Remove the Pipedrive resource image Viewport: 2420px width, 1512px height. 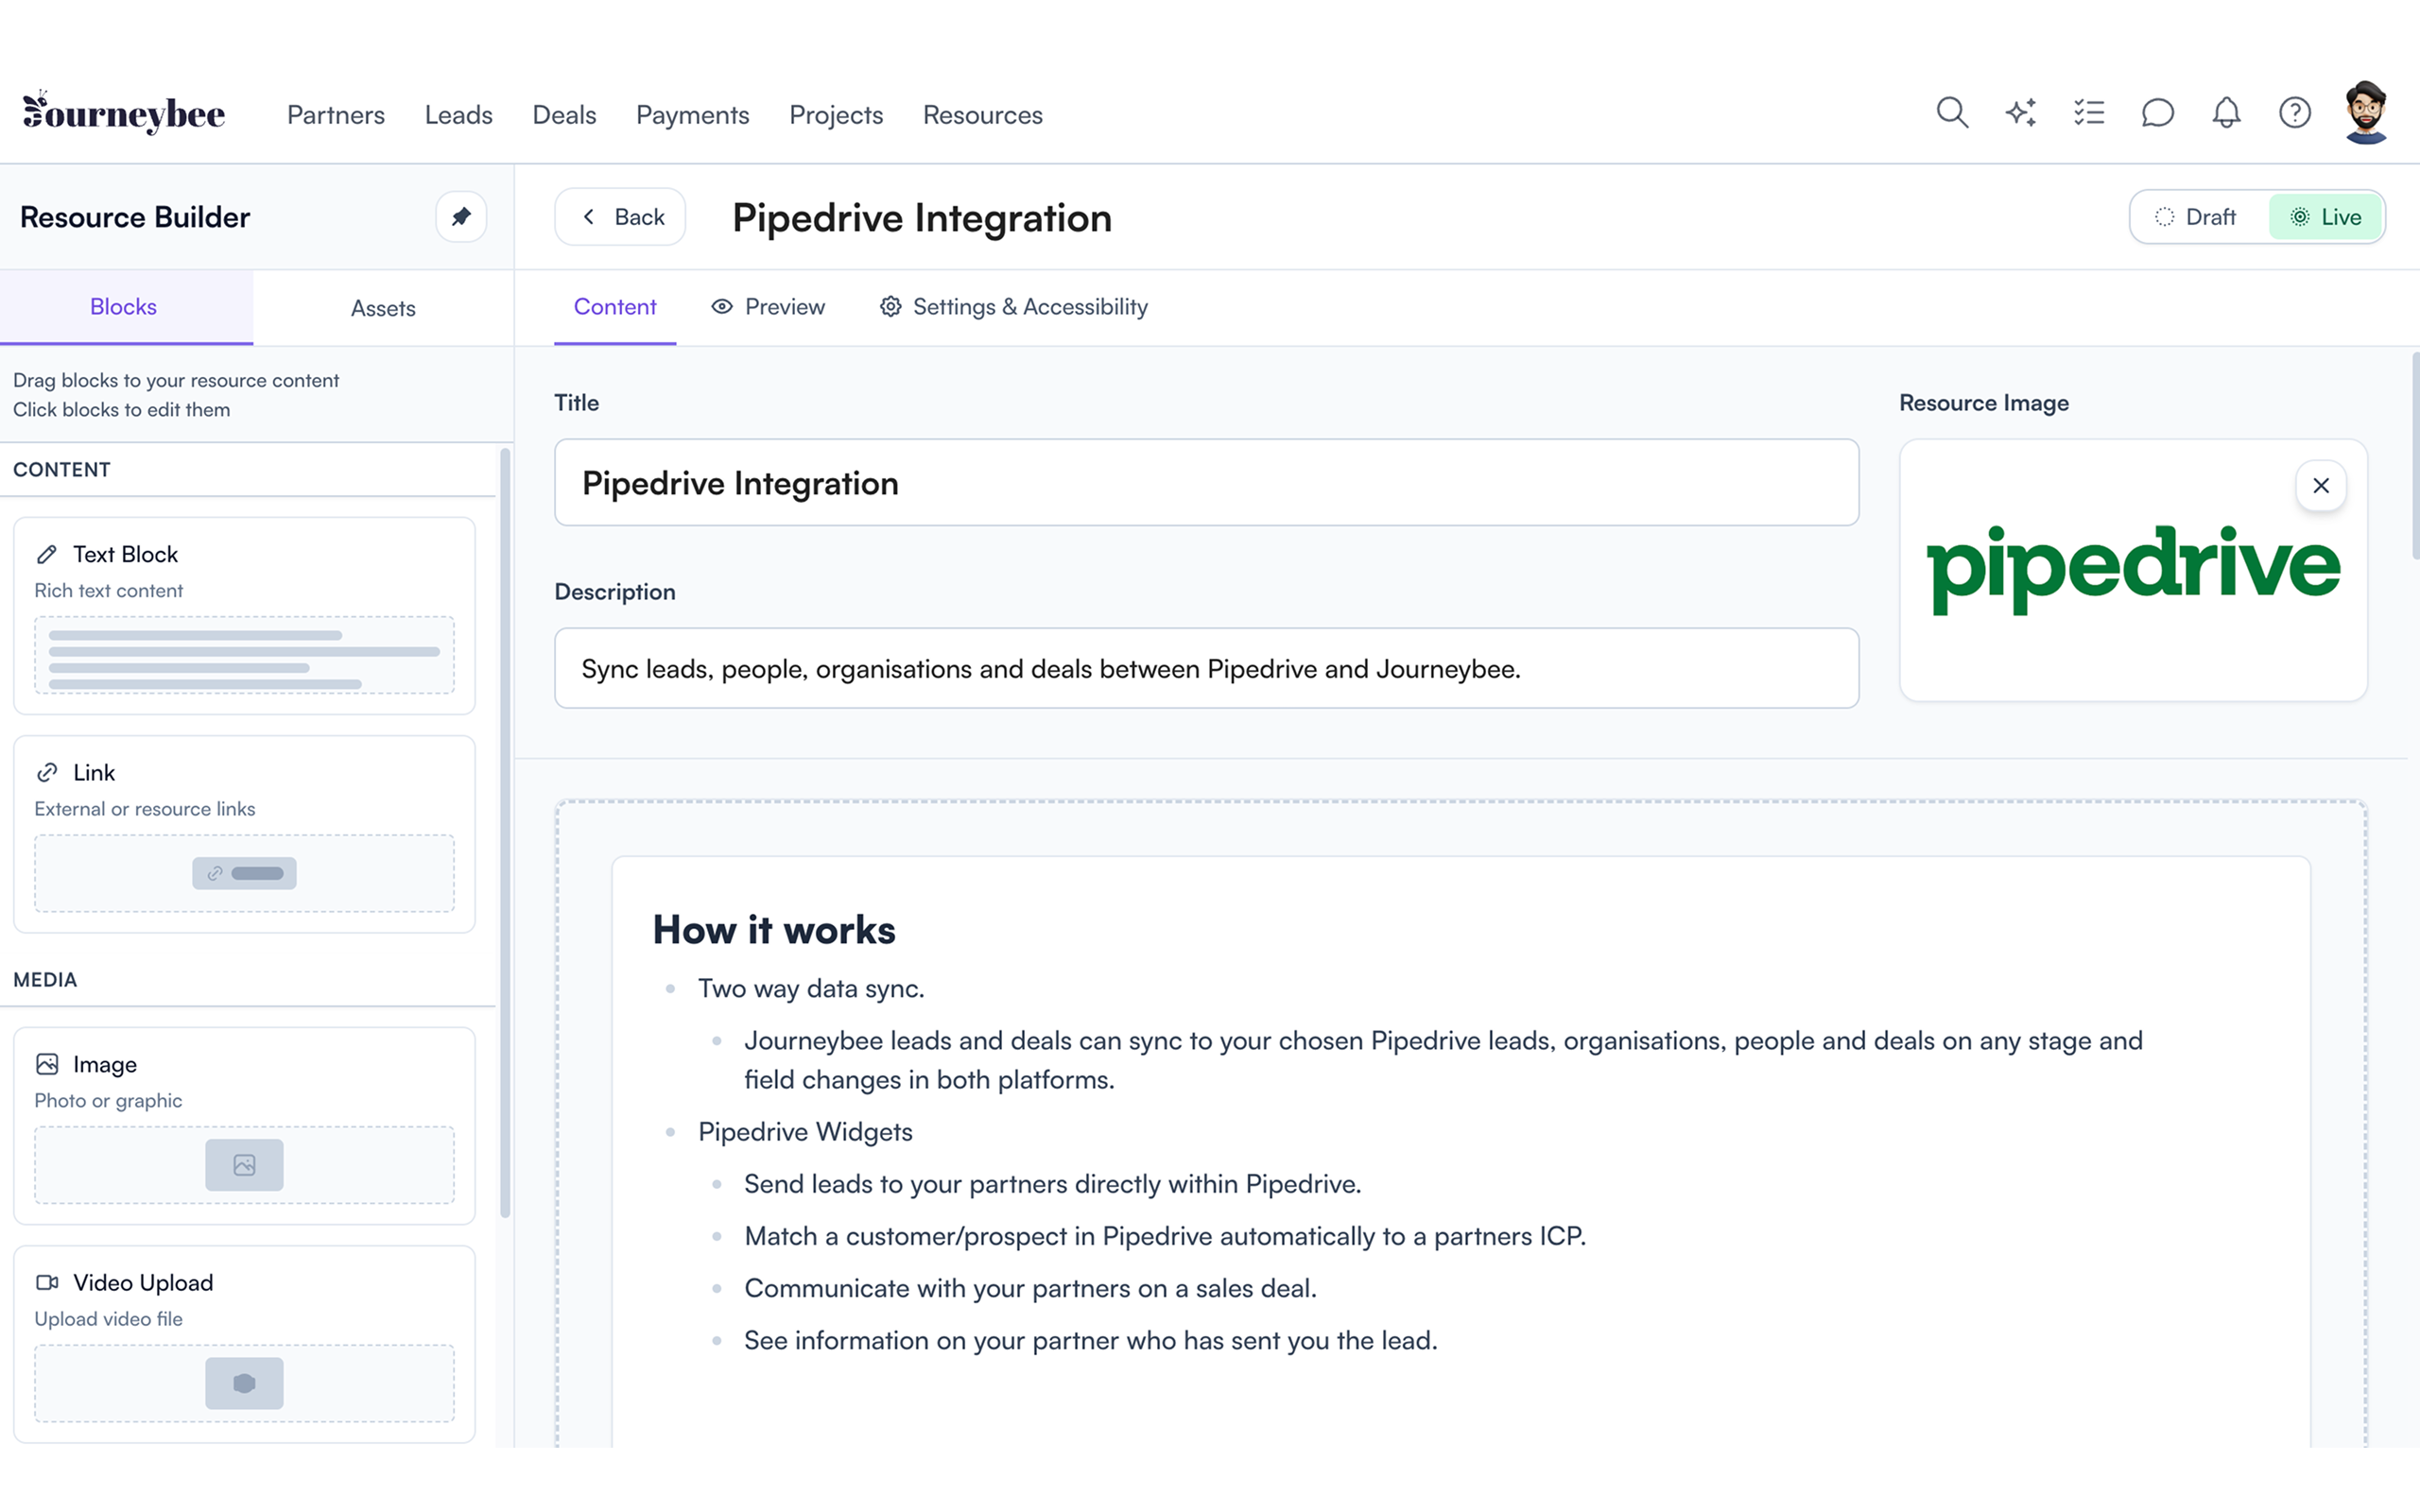point(2320,486)
